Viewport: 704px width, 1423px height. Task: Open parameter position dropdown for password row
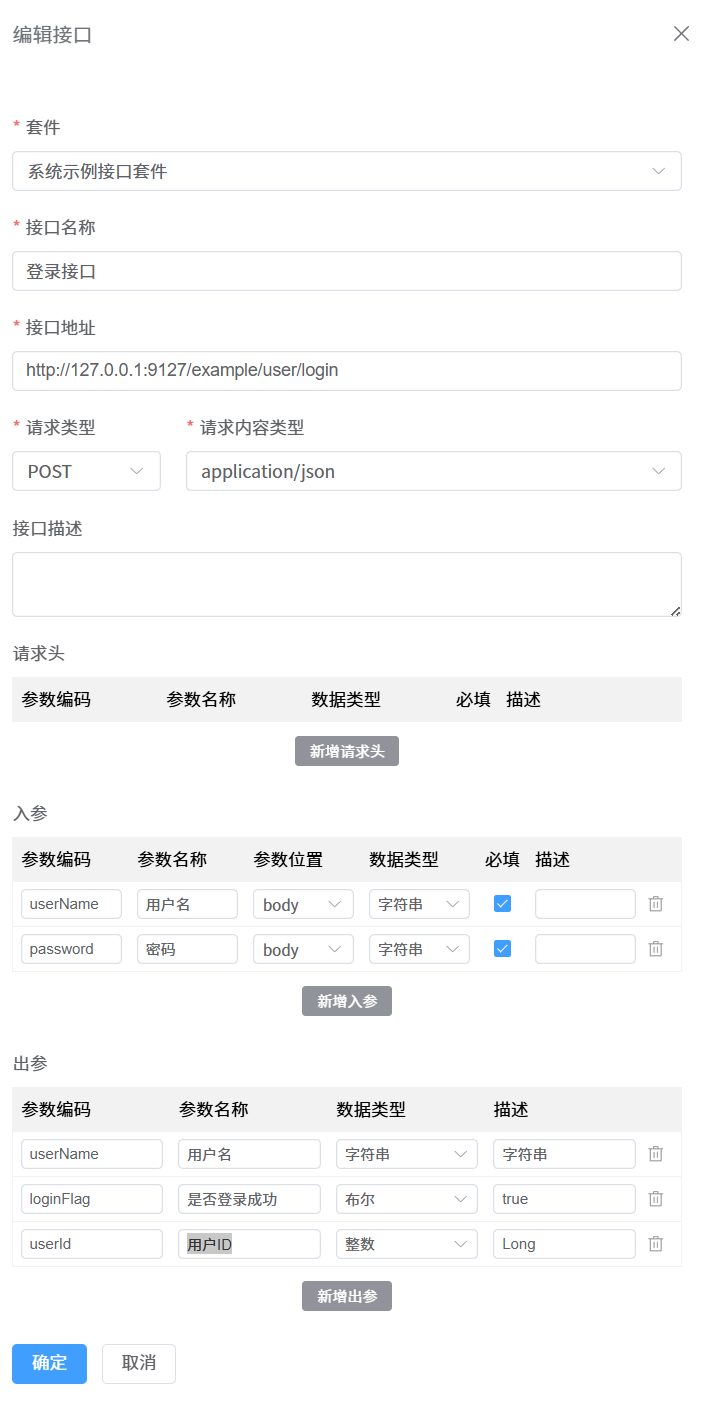point(303,949)
